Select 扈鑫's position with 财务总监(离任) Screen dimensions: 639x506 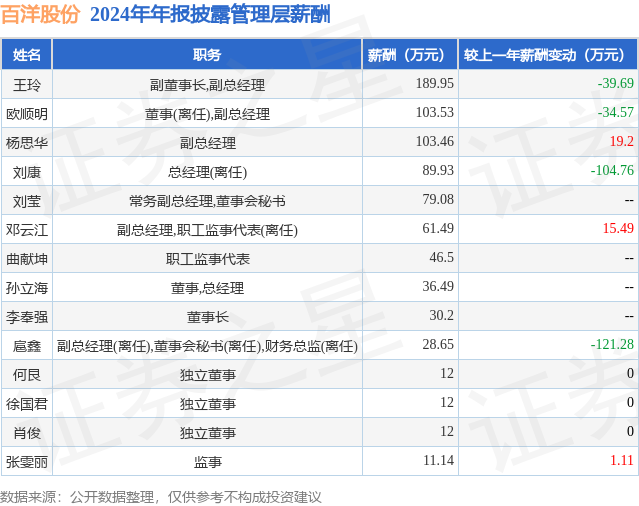(207, 346)
